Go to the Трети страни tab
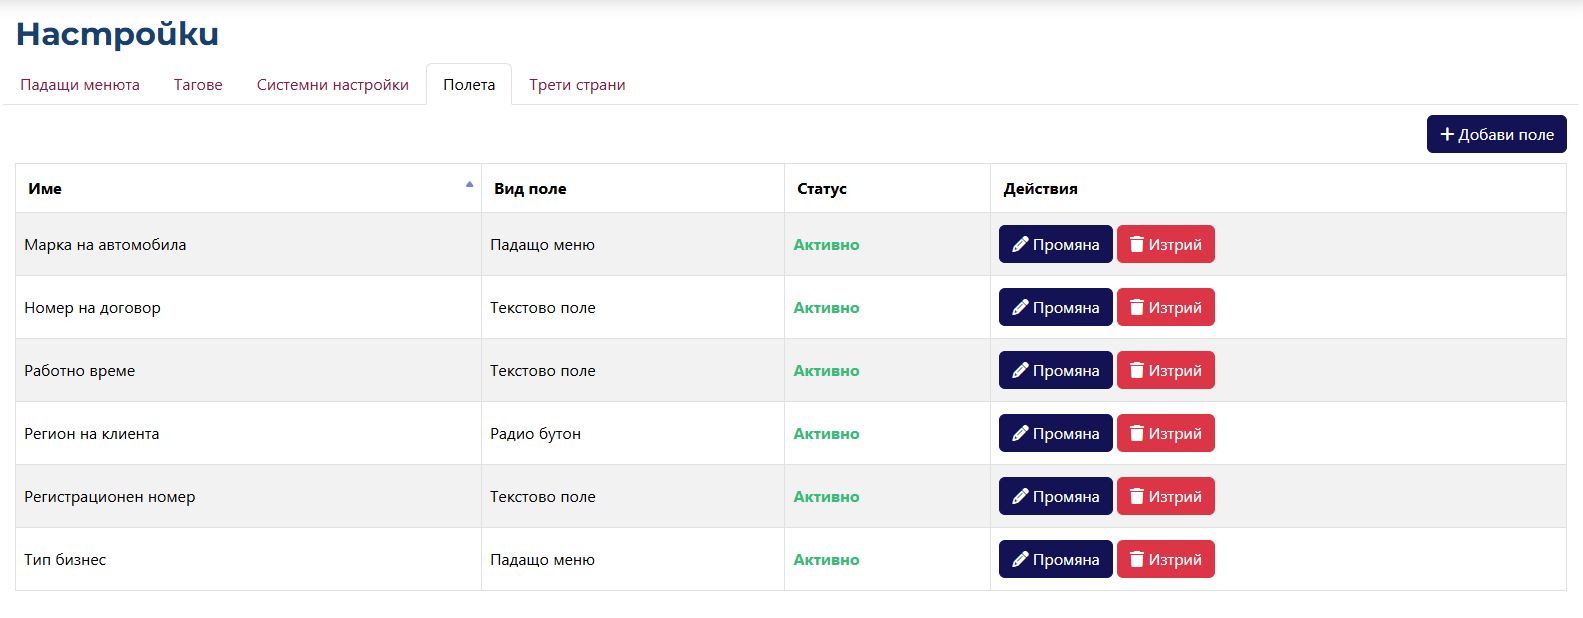1583x618 pixels. coord(577,85)
